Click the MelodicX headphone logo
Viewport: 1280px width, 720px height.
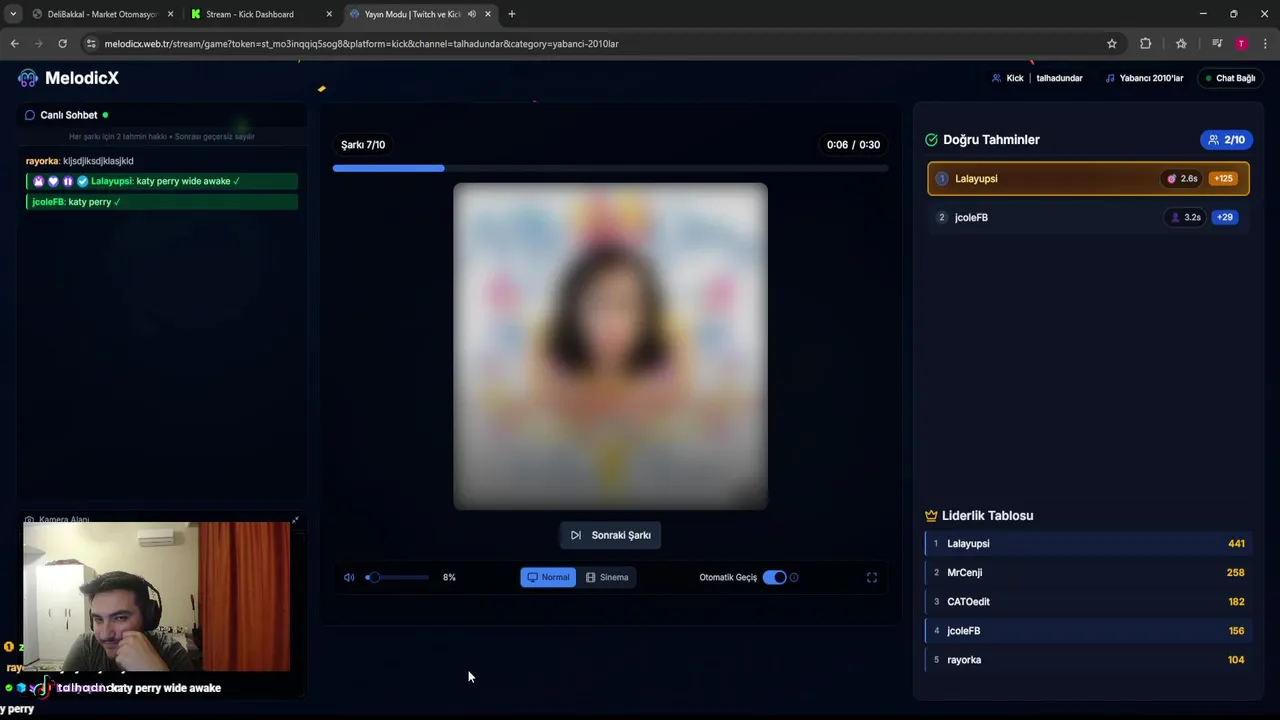(28, 78)
